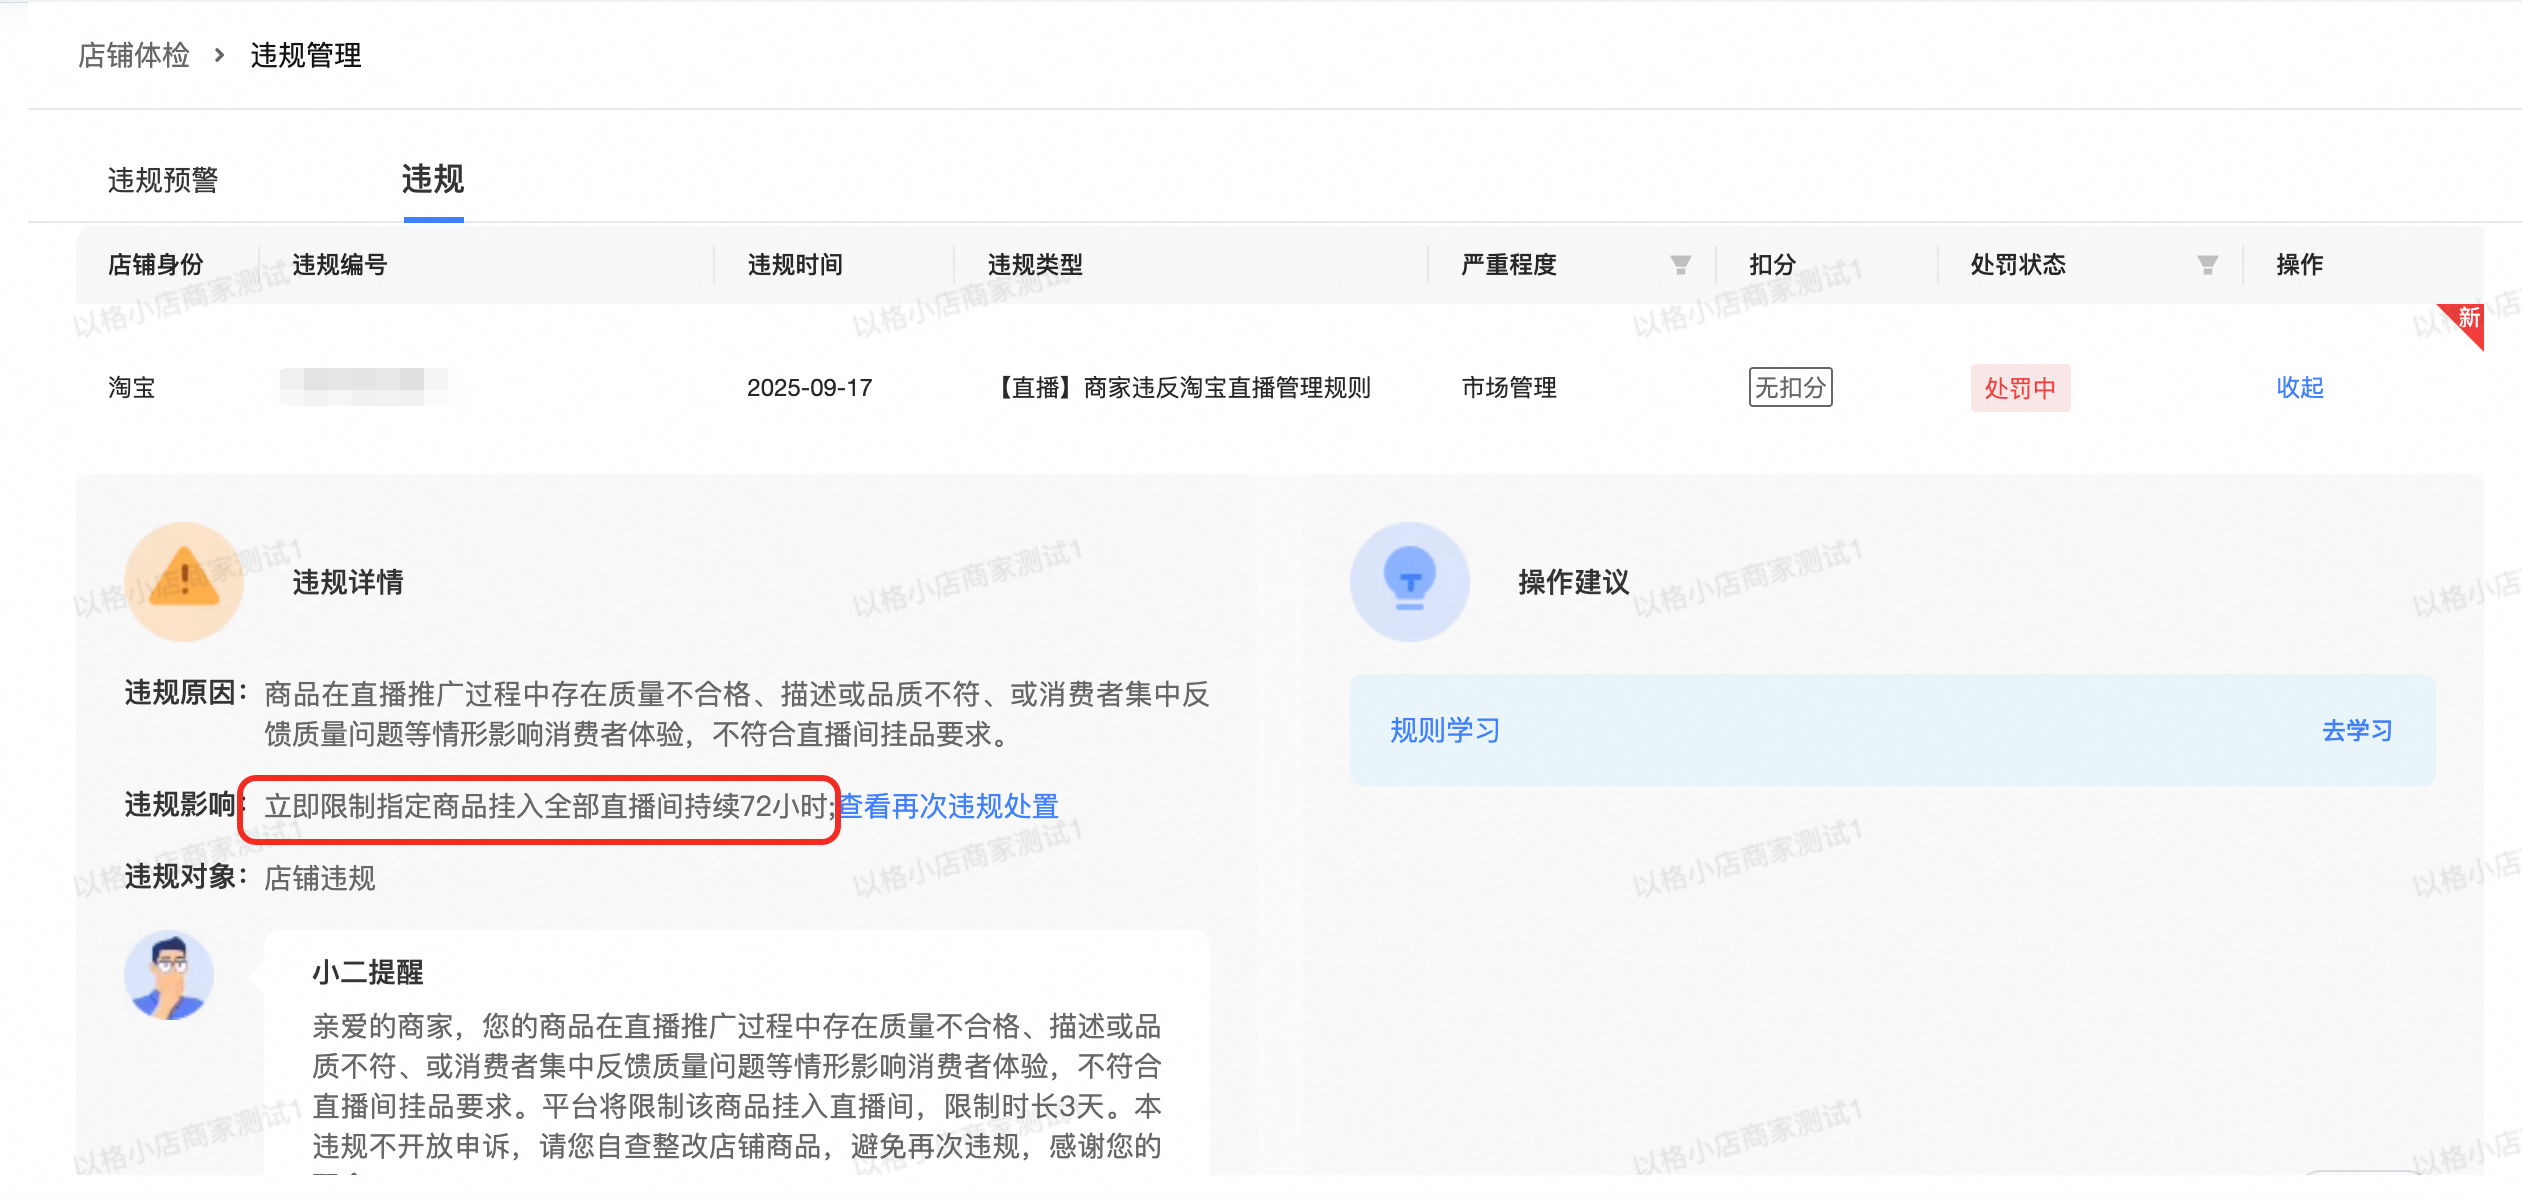The image size is (2522, 1202).
Task: Click the 违规详情 heading
Action: click(x=348, y=582)
